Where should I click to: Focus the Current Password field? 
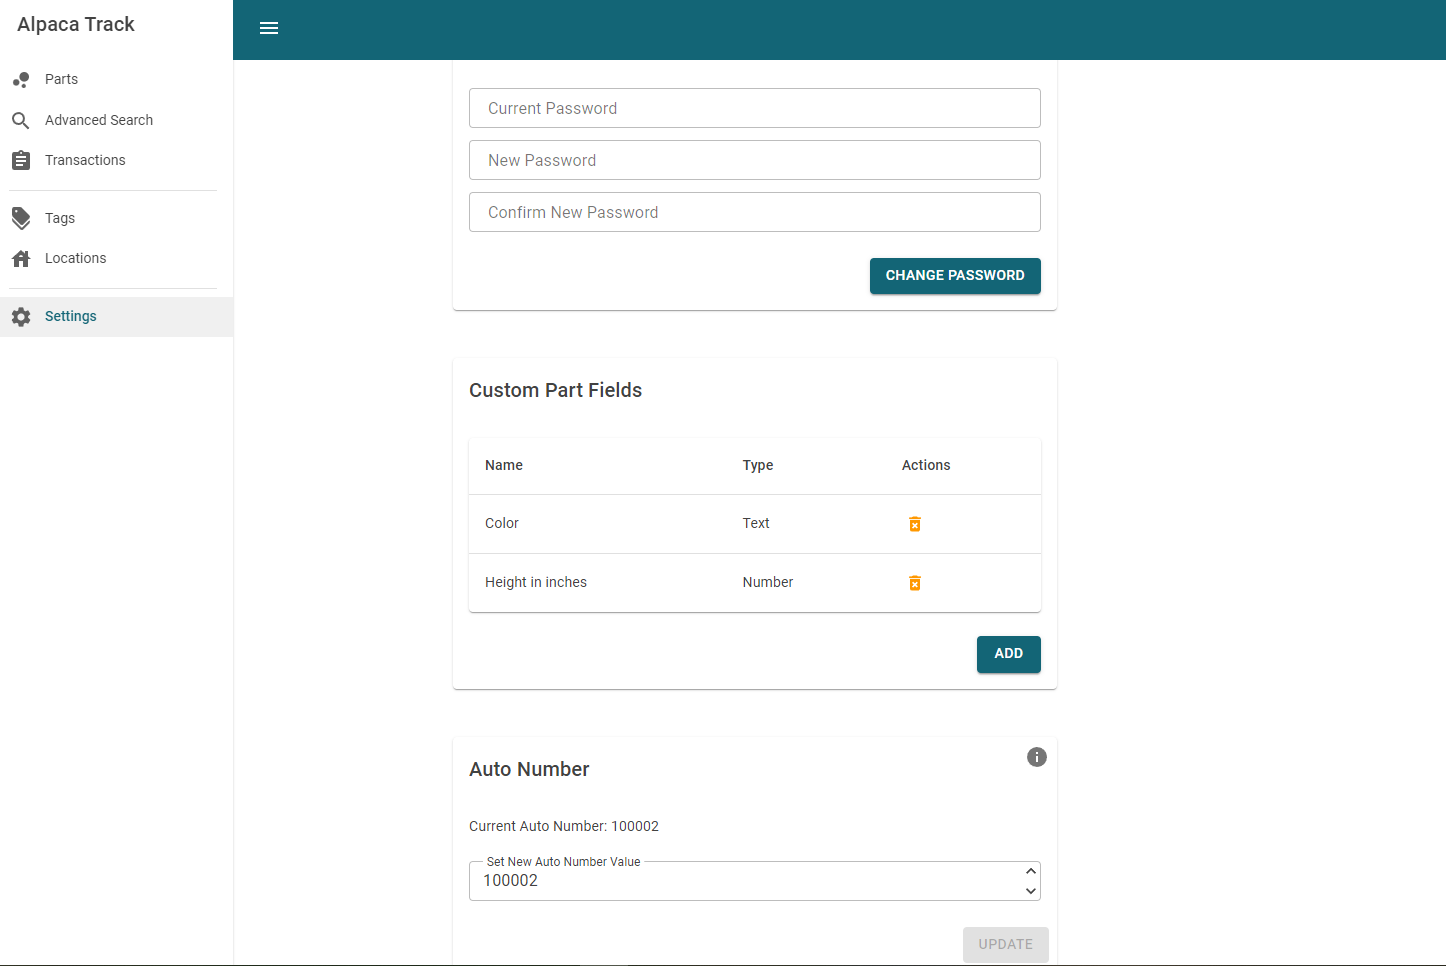click(754, 108)
